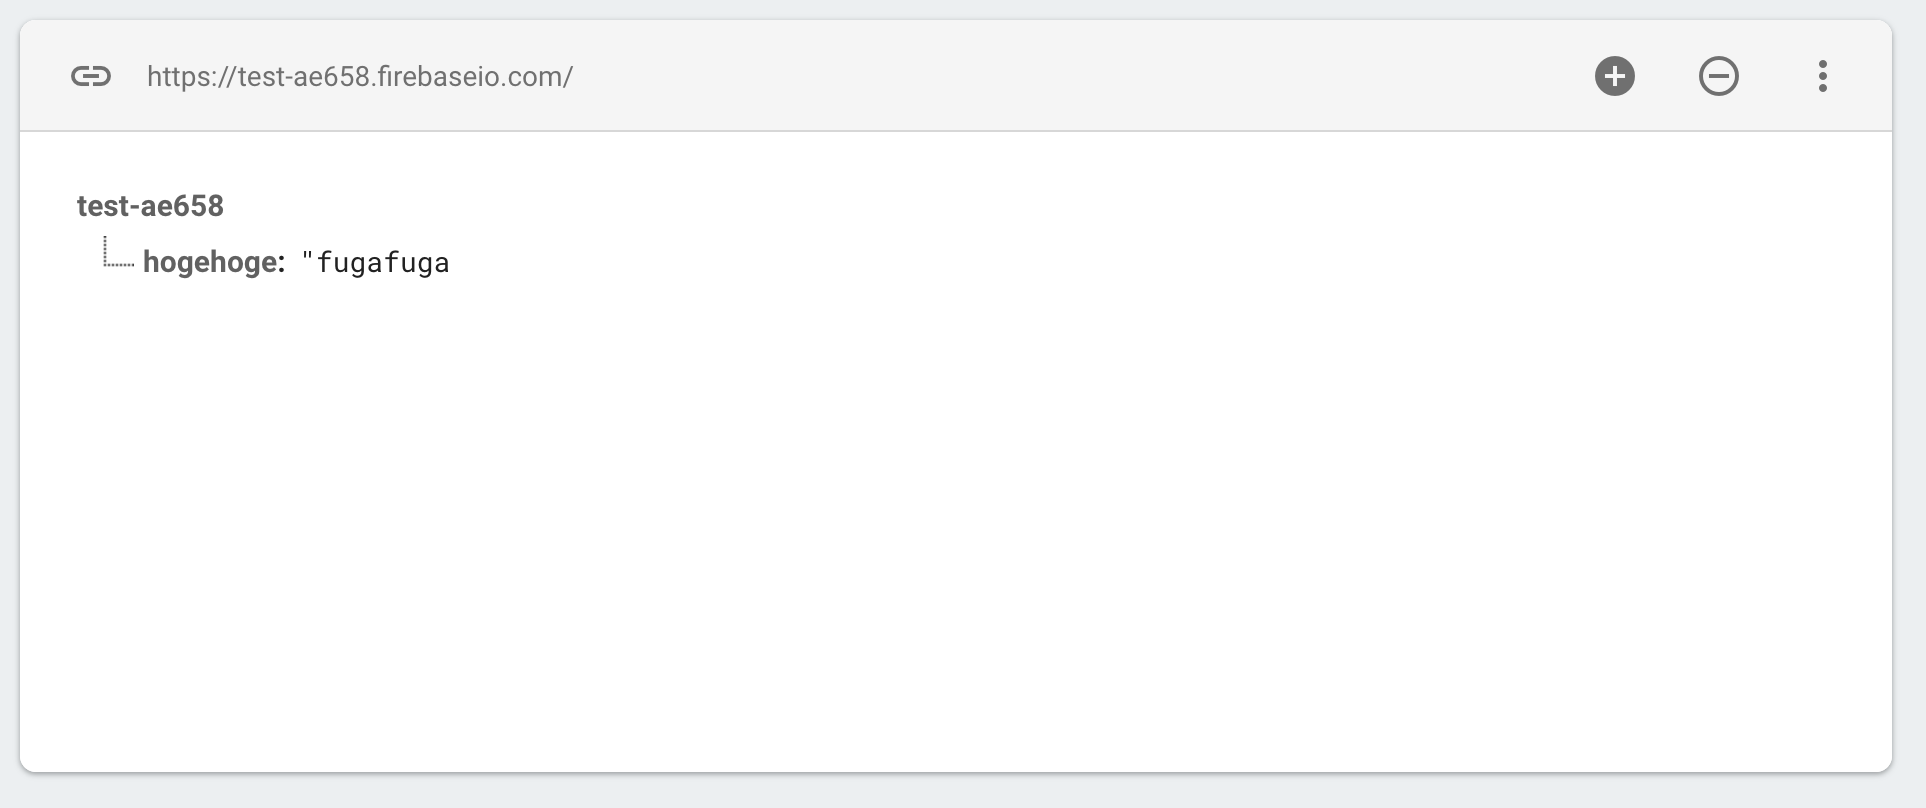Select the hogehoge key in the tree
Image resolution: width=1926 pixels, height=808 pixels.
(x=214, y=262)
